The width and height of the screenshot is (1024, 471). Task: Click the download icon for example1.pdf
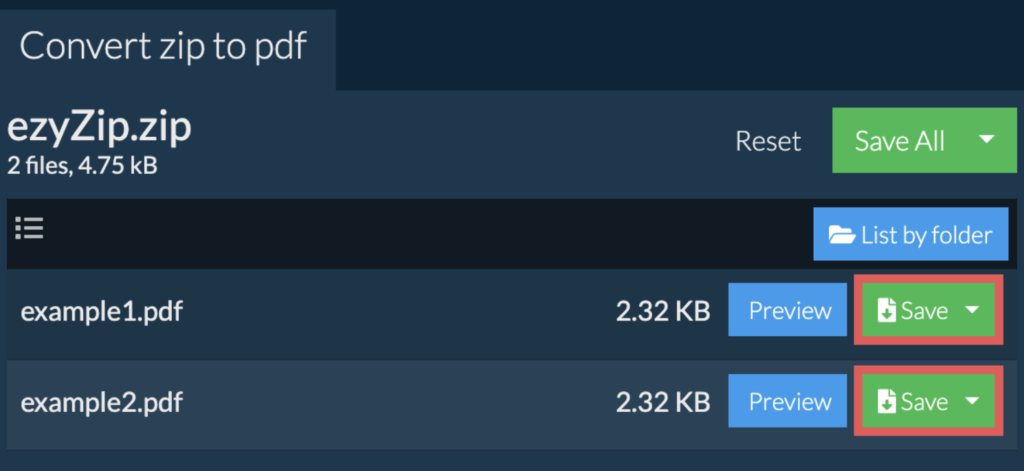[886, 311]
